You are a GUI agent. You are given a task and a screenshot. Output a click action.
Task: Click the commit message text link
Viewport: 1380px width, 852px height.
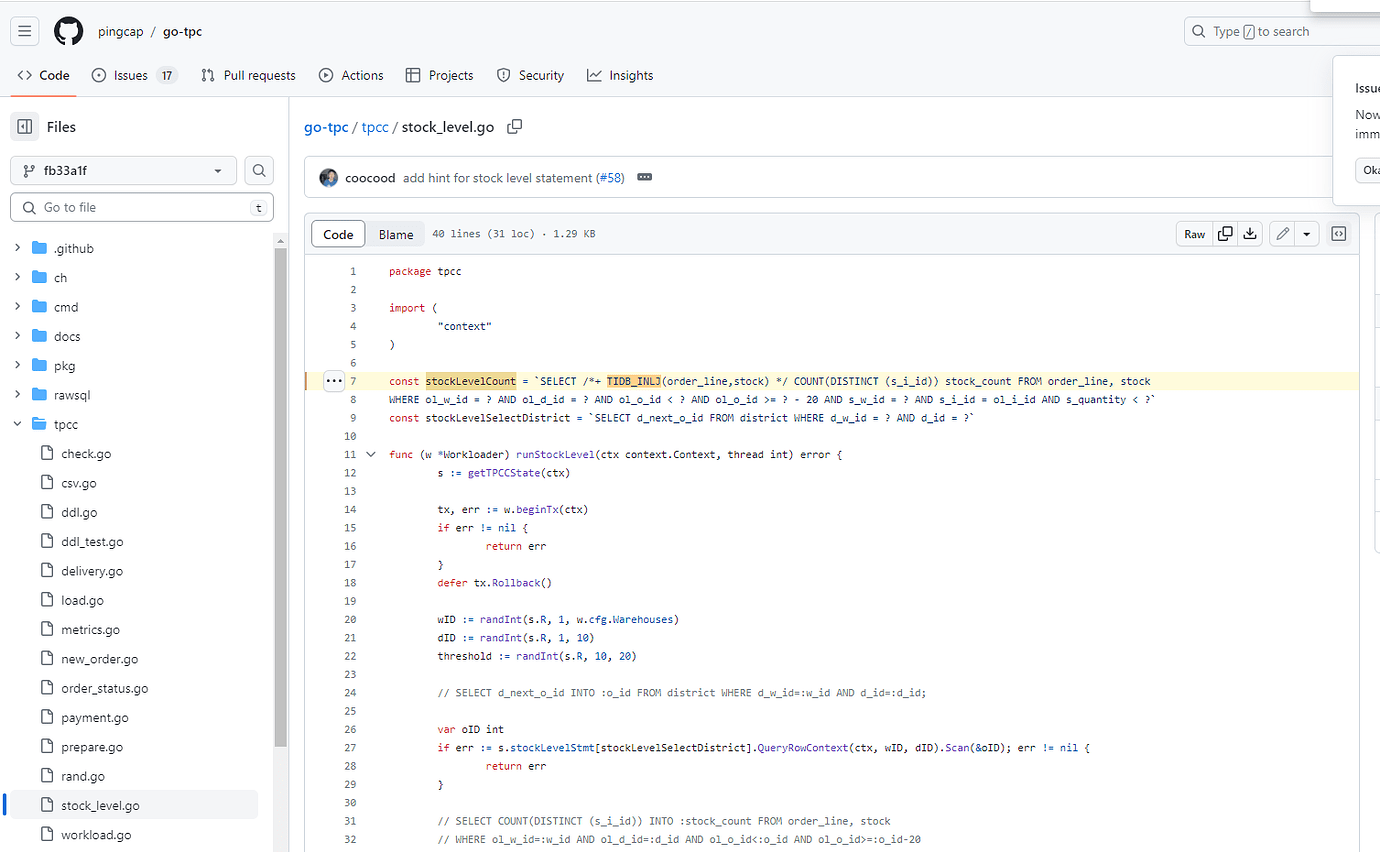[498, 177]
